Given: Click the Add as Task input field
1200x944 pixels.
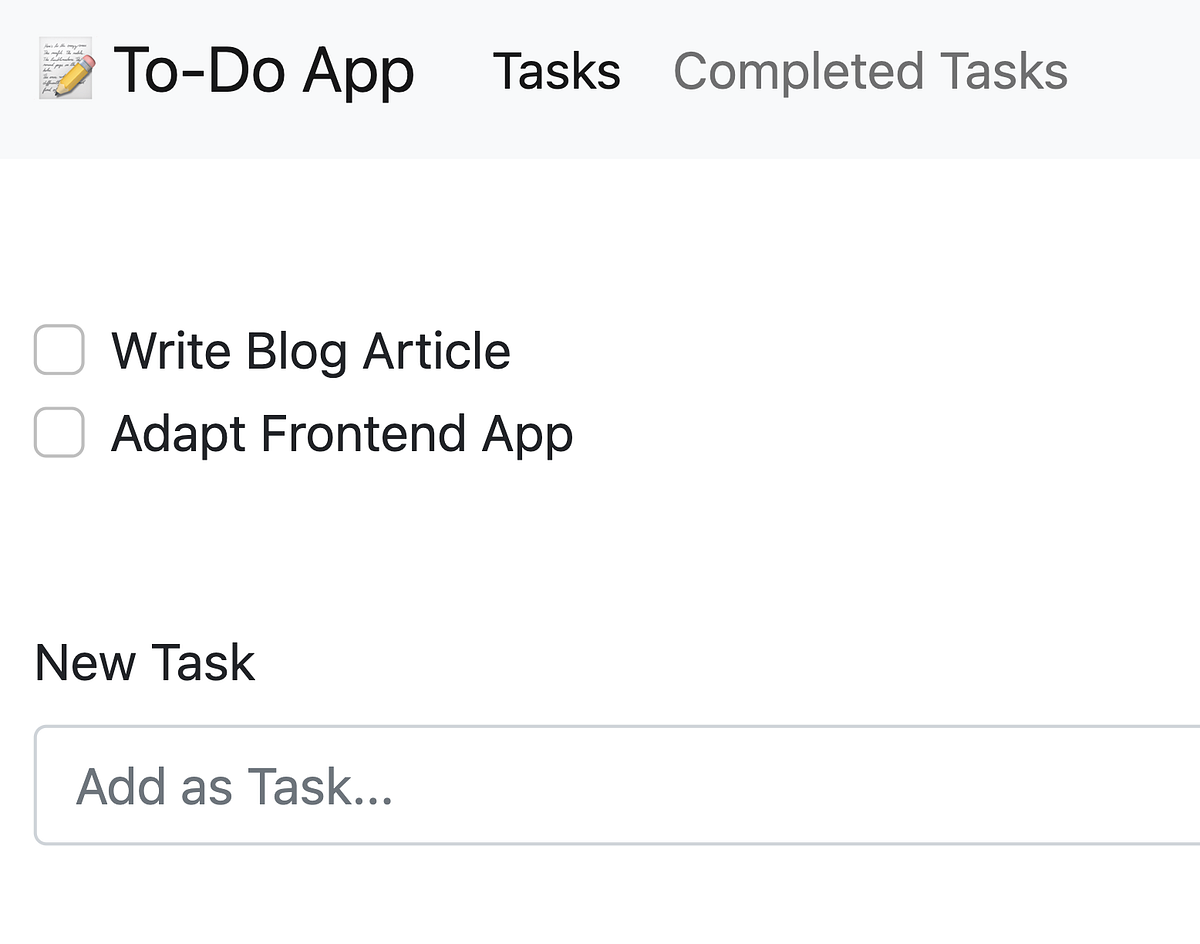Looking at the screenshot, I should click(x=600, y=786).
